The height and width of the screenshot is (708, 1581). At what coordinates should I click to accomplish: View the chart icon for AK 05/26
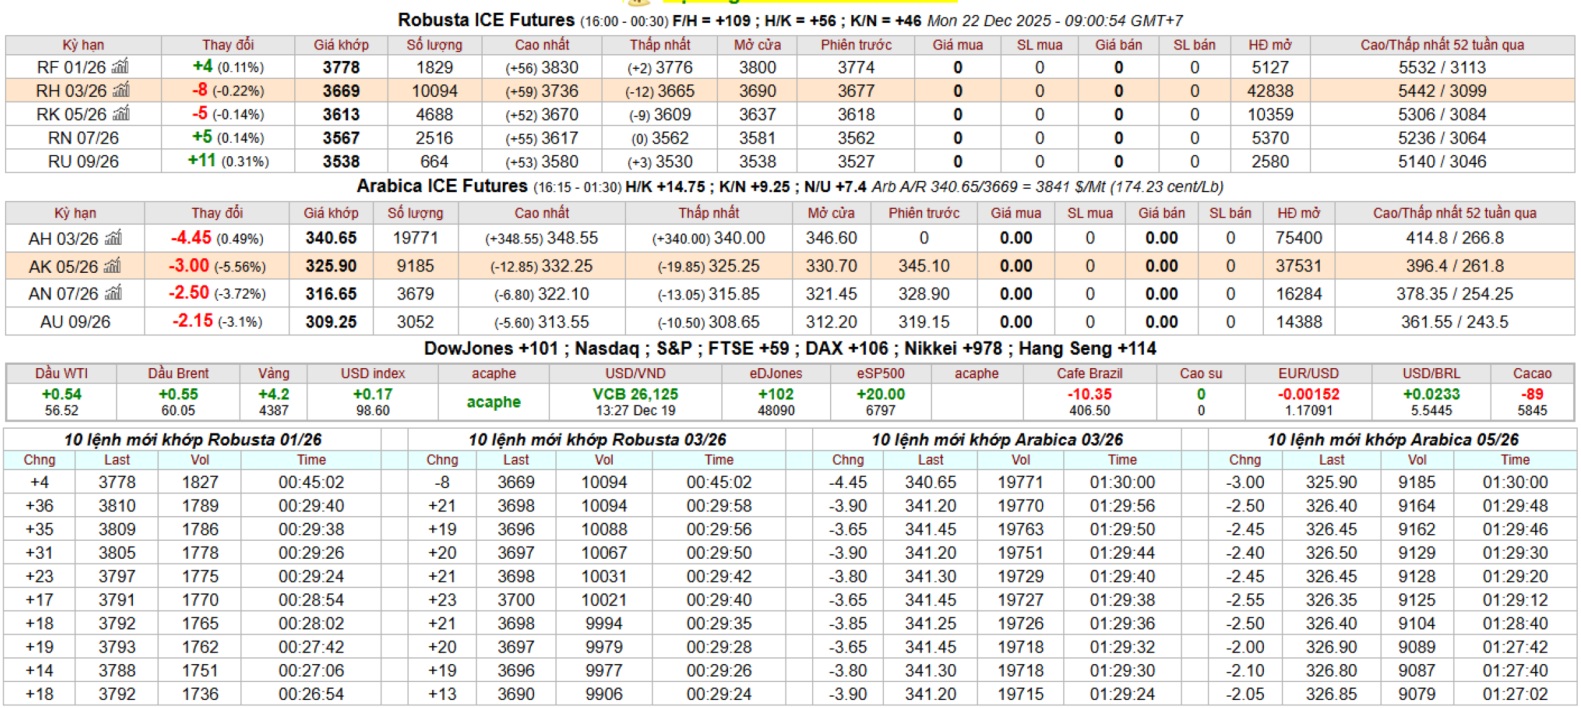coord(113,266)
